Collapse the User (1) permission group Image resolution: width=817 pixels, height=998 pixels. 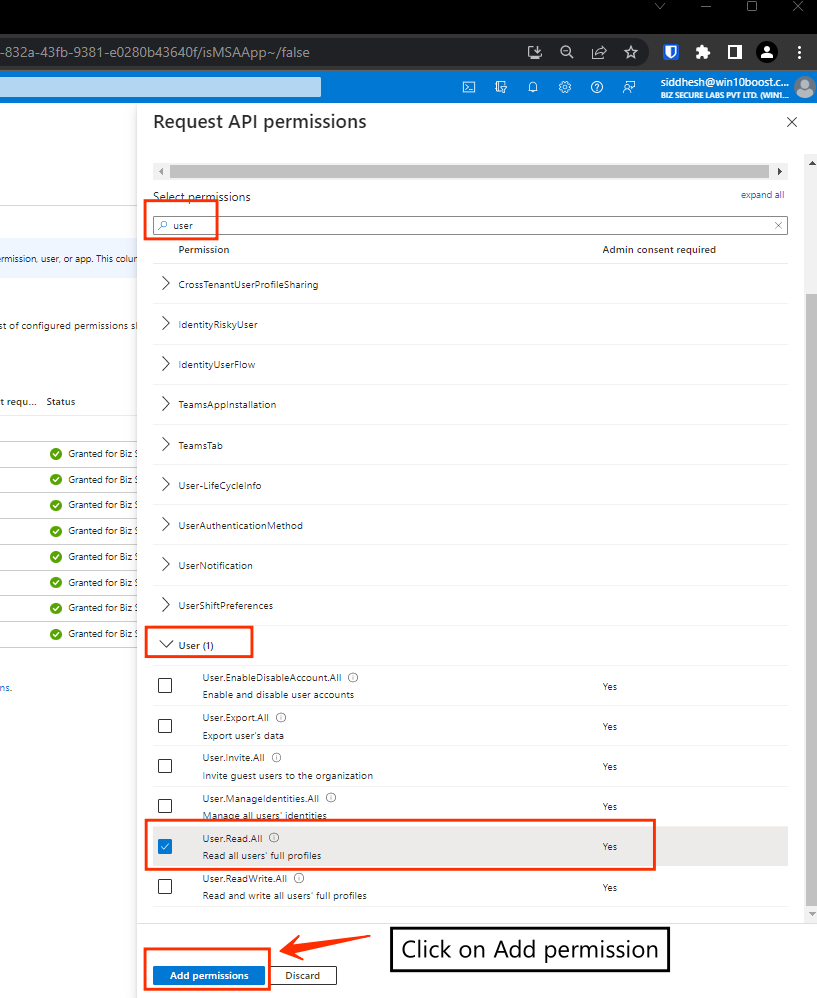click(167, 645)
